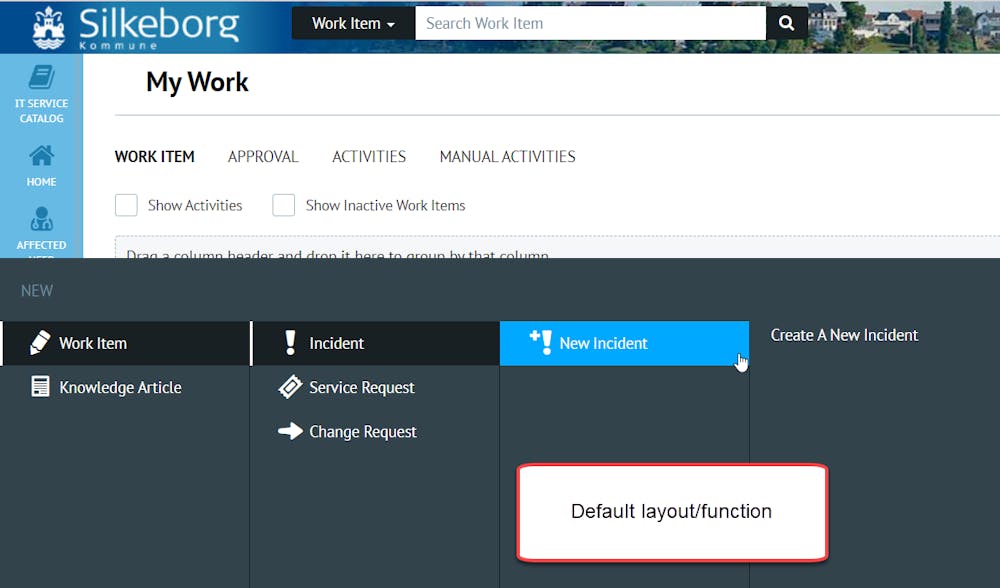Select the Manual Activities tab

point(507,156)
